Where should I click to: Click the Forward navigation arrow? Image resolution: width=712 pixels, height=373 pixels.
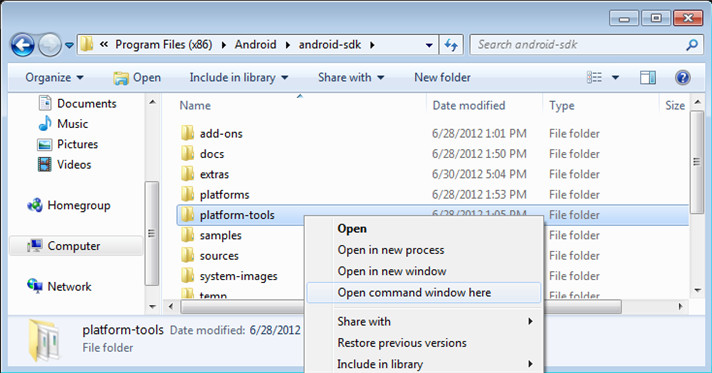(x=49, y=45)
